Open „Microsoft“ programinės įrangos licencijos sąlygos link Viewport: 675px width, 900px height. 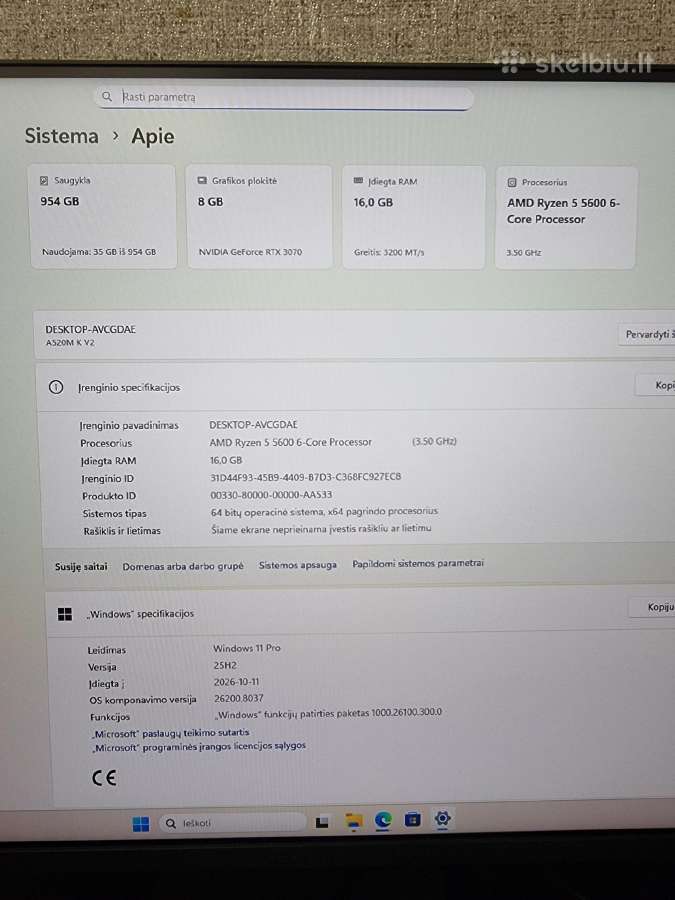pyautogui.click(x=199, y=747)
